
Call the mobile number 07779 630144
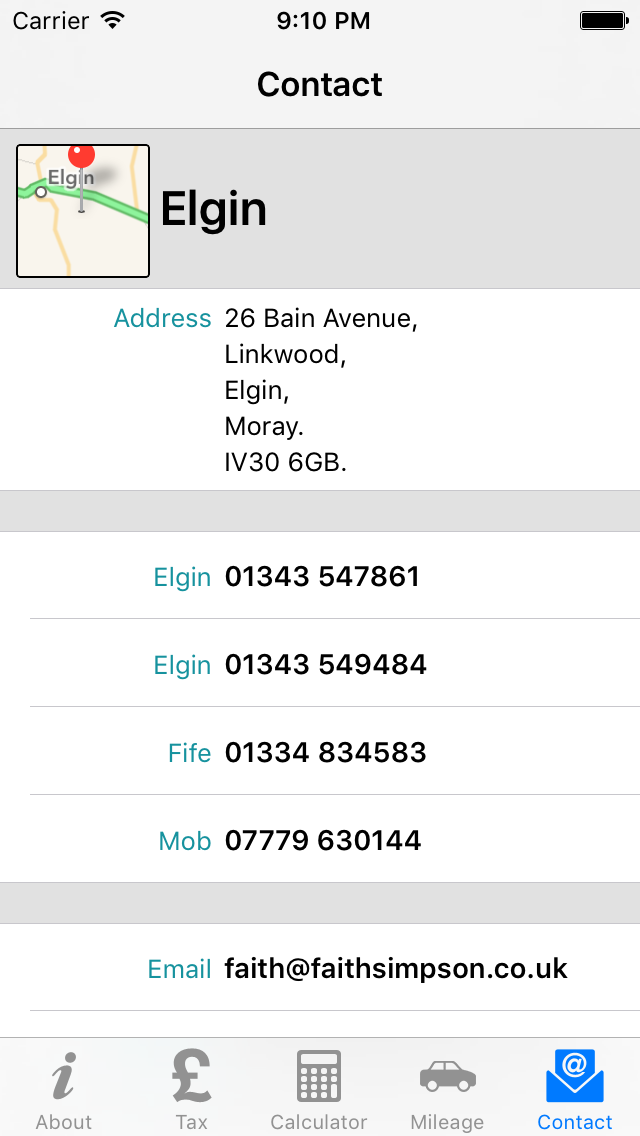click(323, 840)
